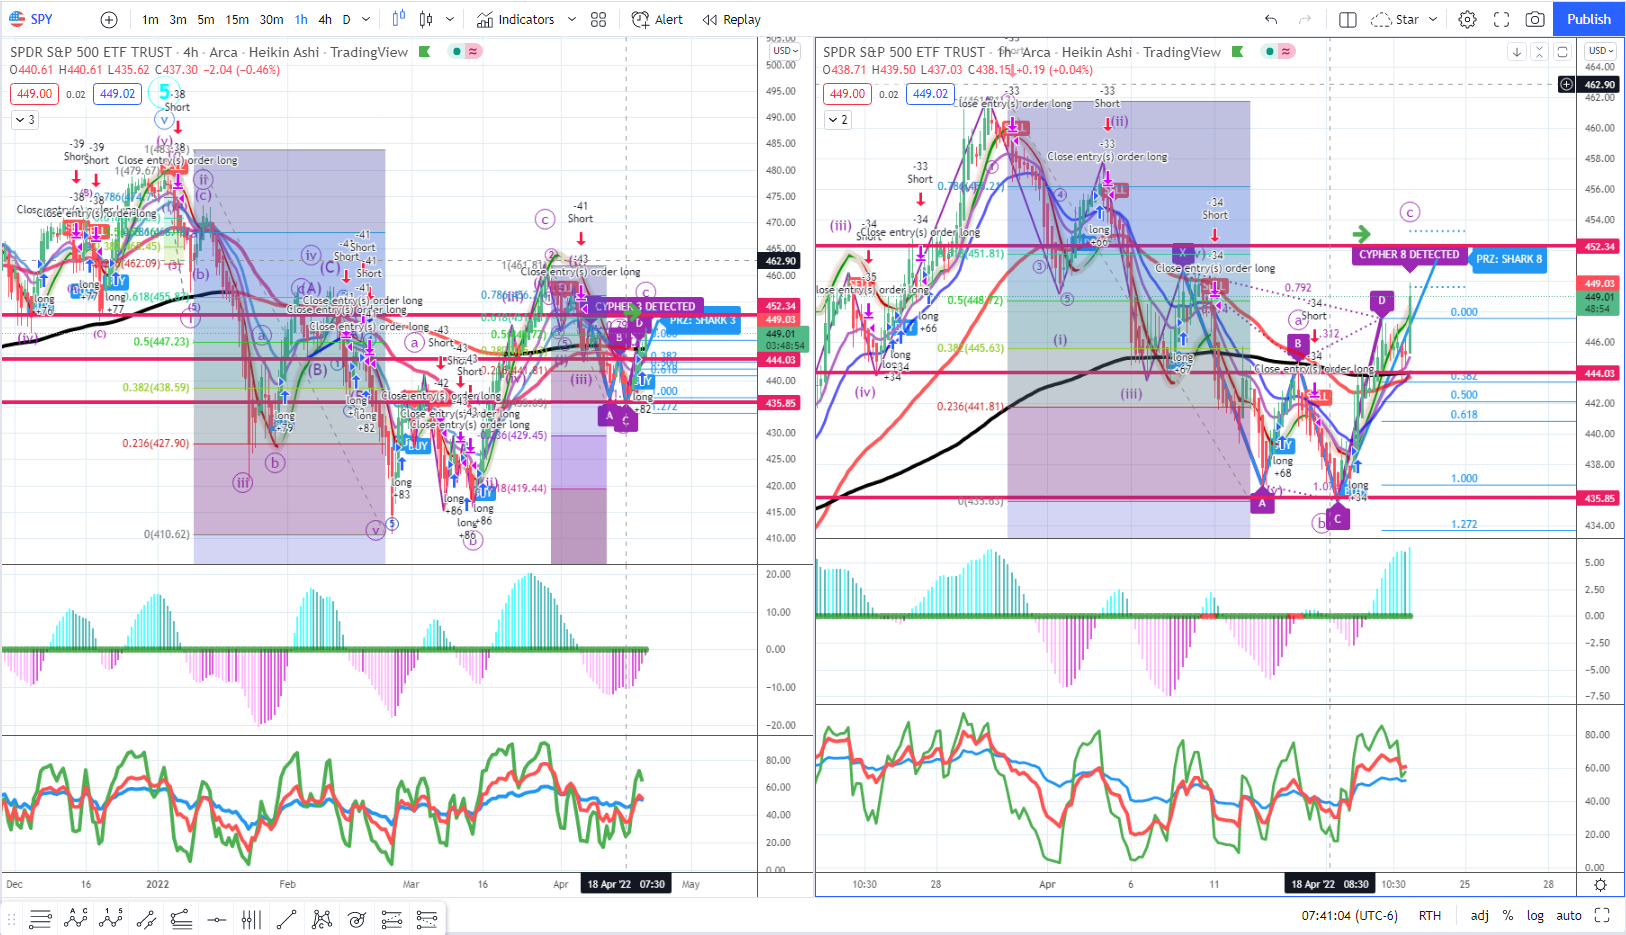The image size is (1626, 935).
Task: Expand the chart type dropdown arrow
Action: pos(450,19)
